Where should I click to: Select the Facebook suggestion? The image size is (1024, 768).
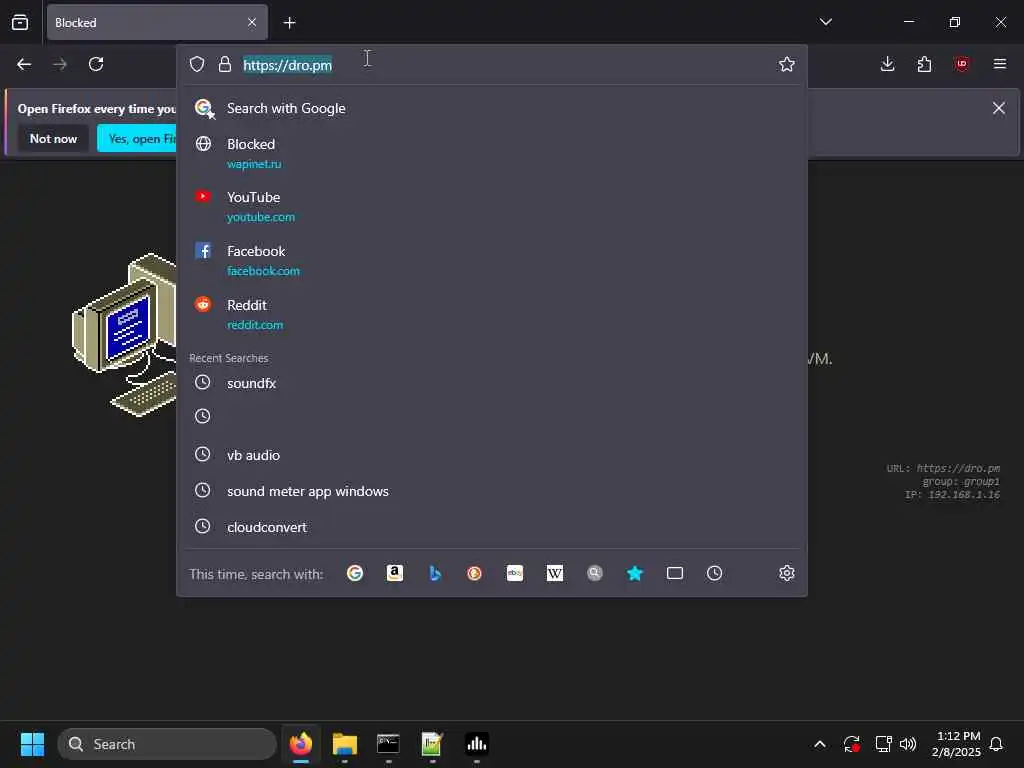tap(492, 260)
